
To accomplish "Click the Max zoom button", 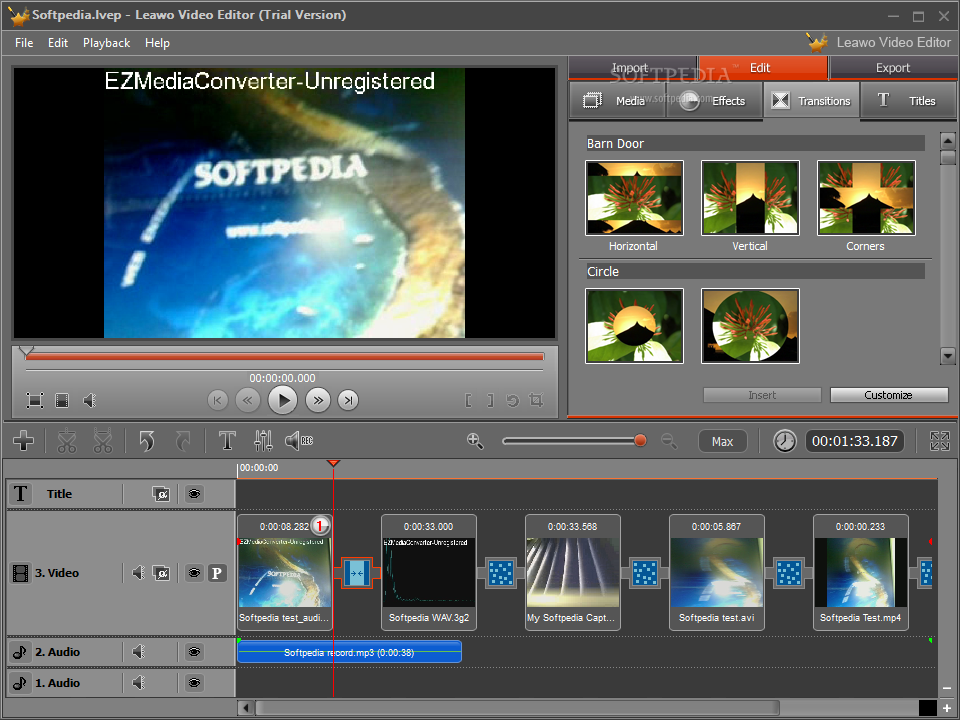I will point(722,441).
